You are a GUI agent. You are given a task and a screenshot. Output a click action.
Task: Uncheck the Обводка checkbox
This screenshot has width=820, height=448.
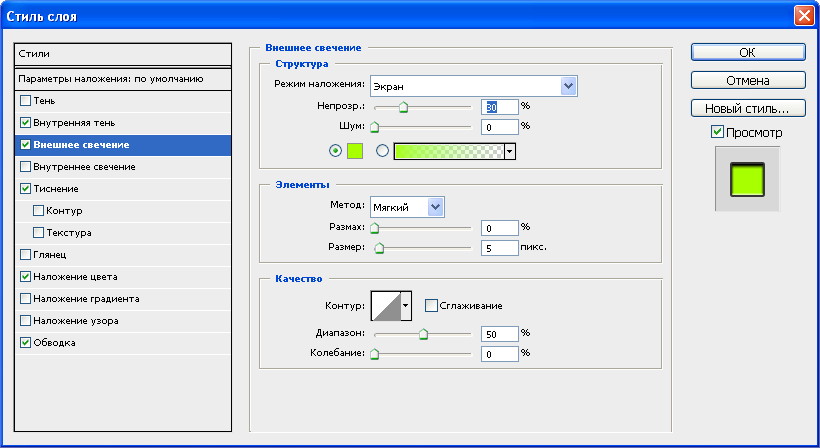(x=25, y=342)
